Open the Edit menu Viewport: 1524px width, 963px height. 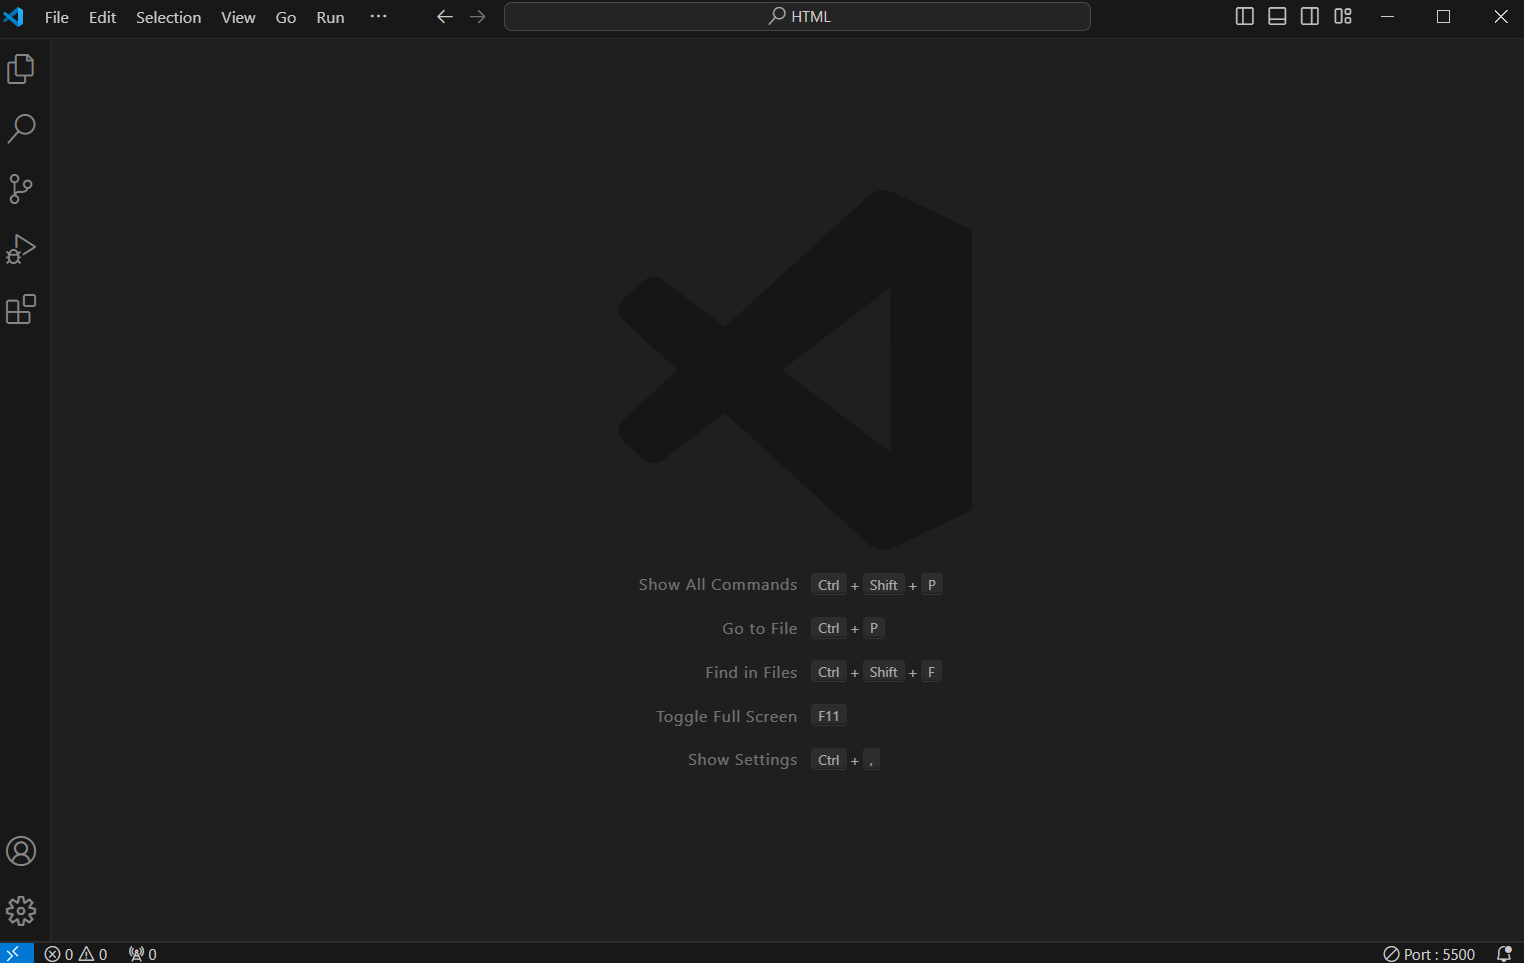pos(103,17)
